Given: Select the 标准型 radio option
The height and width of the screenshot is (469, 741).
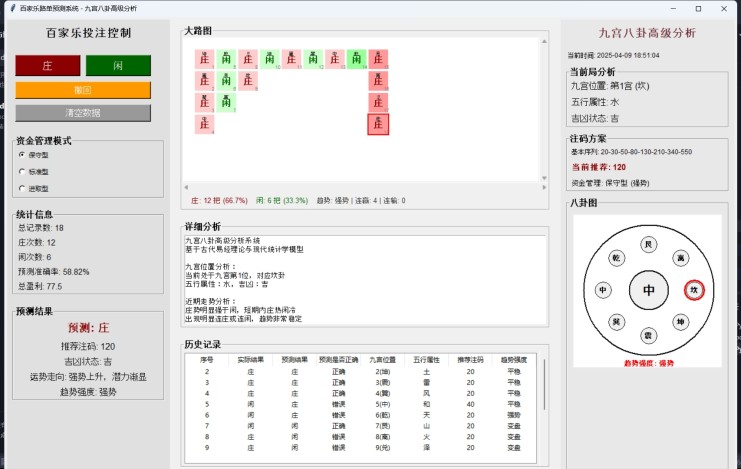Looking at the screenshot, I should coord(23,171).
